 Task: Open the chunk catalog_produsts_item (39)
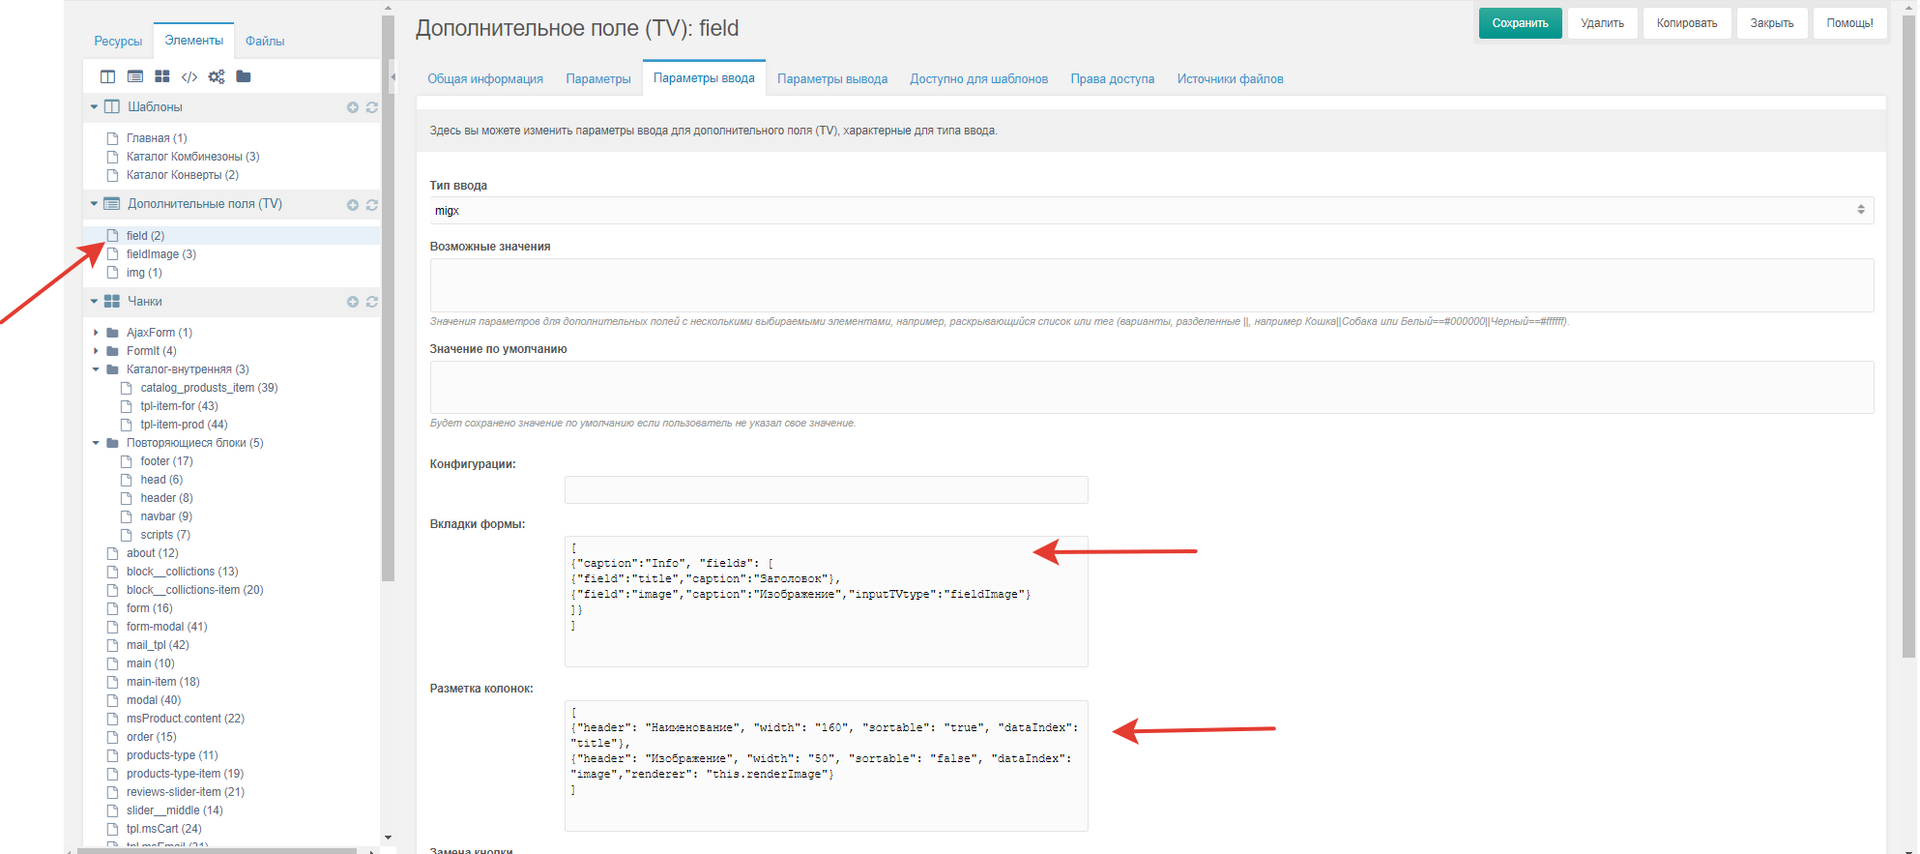click(x=209, y=388)
